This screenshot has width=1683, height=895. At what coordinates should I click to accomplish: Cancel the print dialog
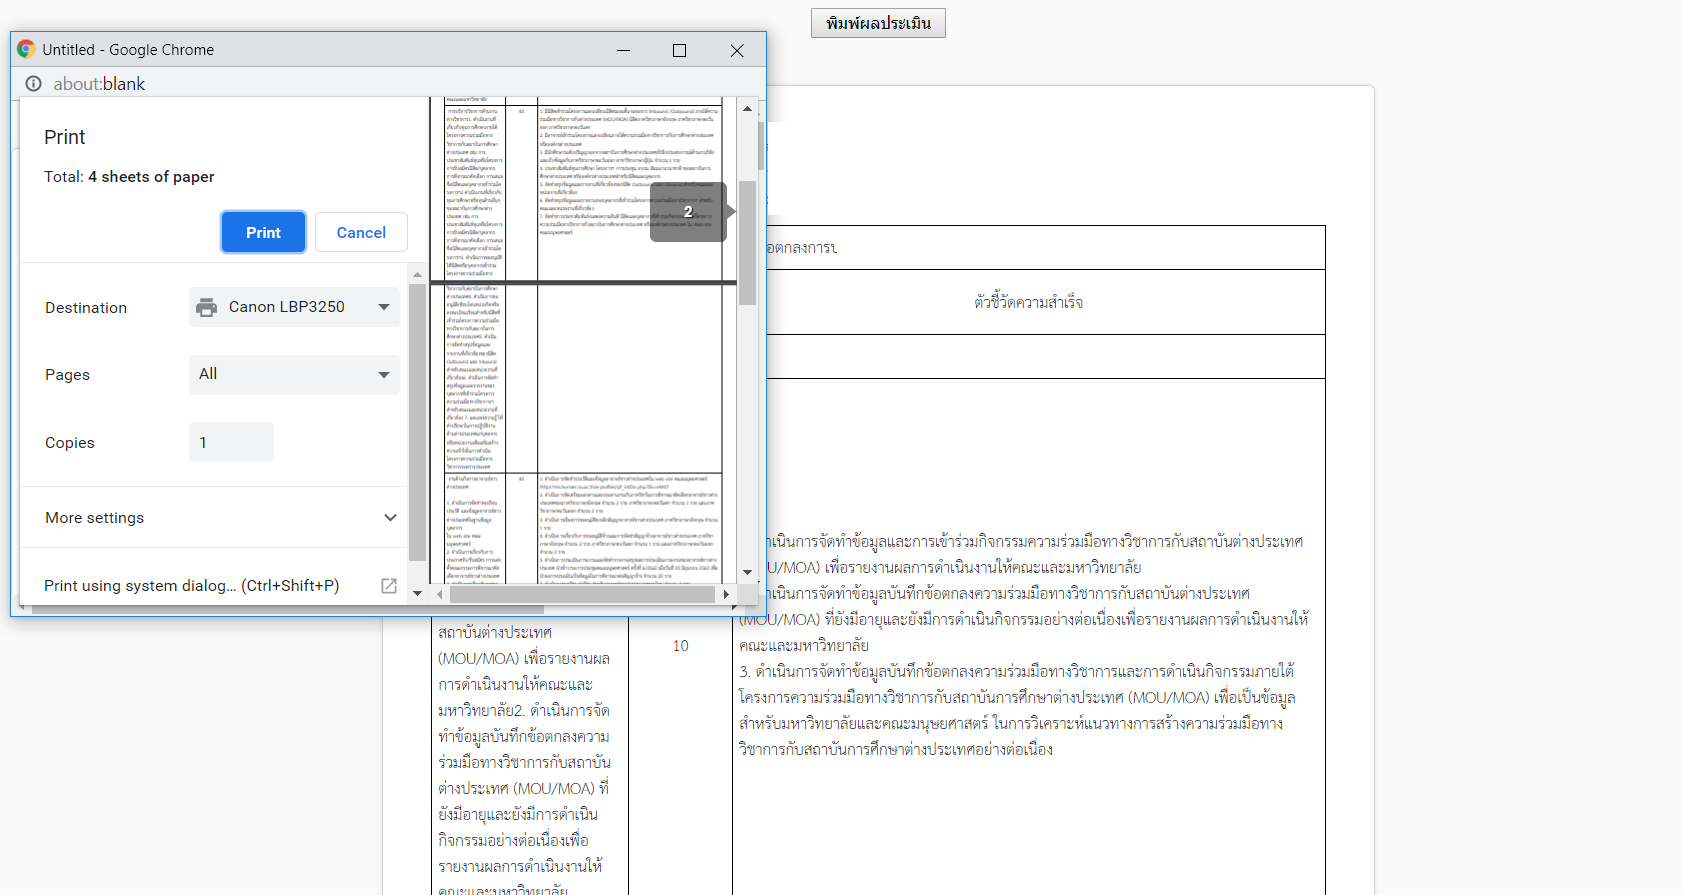361,232
